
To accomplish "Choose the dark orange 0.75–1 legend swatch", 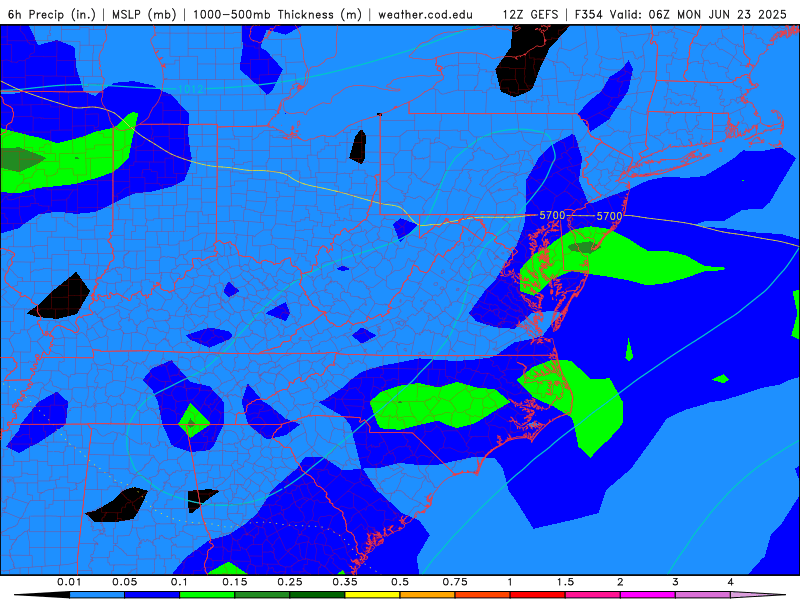I will (x=483, y=595).
